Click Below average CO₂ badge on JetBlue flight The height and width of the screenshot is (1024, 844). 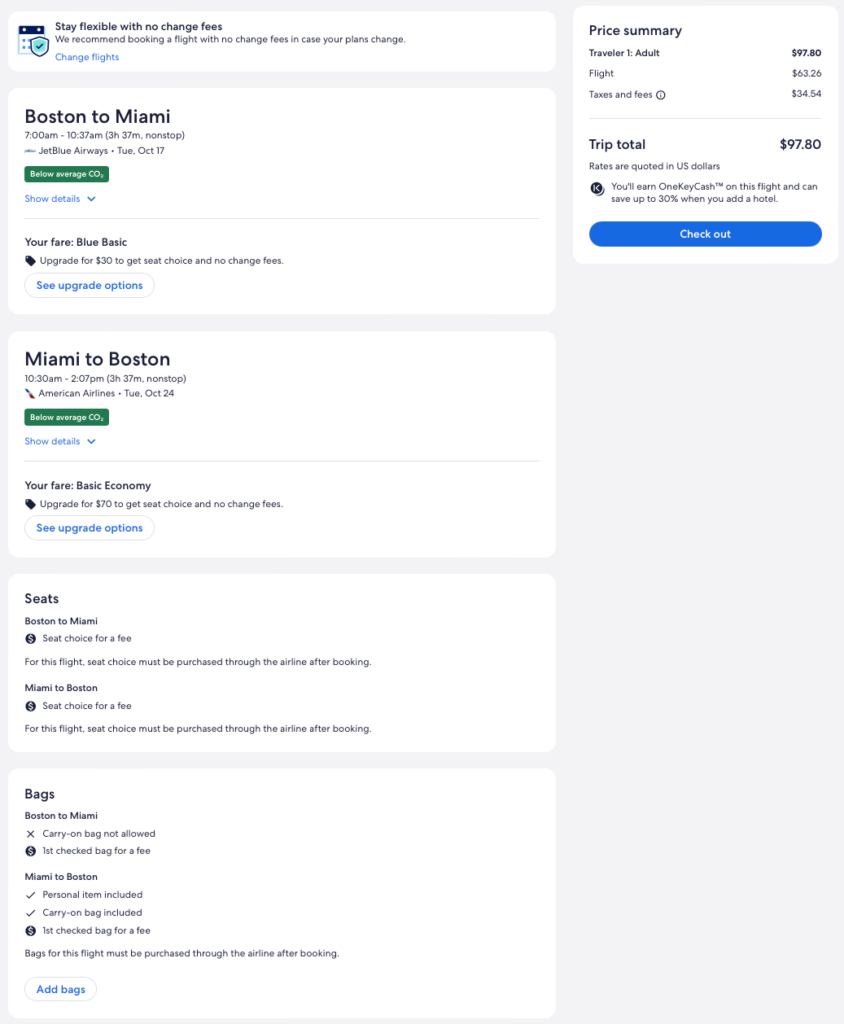click(67, 174)
